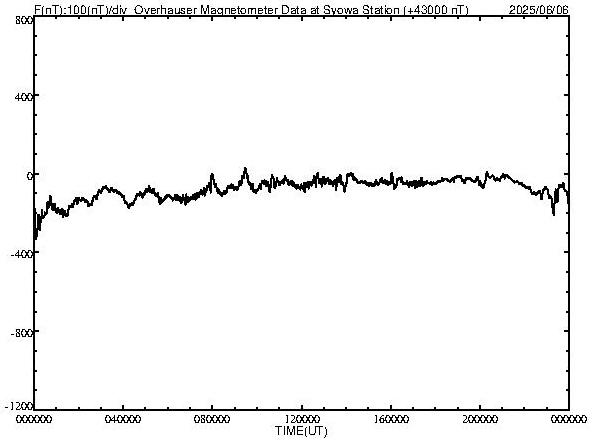Click the -400 y-axis label
The image size is (592, 440).
coord(22,254)
